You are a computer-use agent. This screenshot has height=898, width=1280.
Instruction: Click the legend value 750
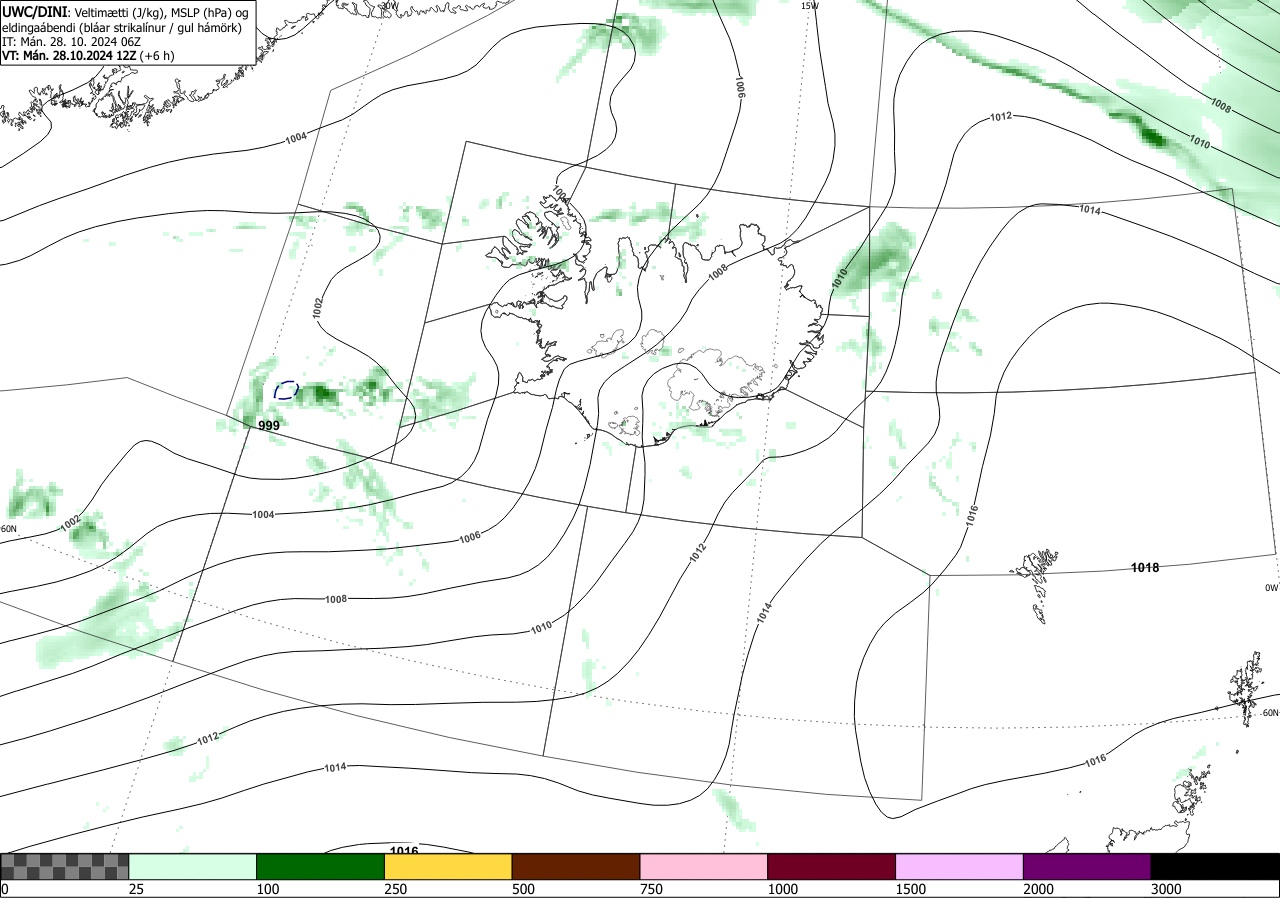coord(652,889)
